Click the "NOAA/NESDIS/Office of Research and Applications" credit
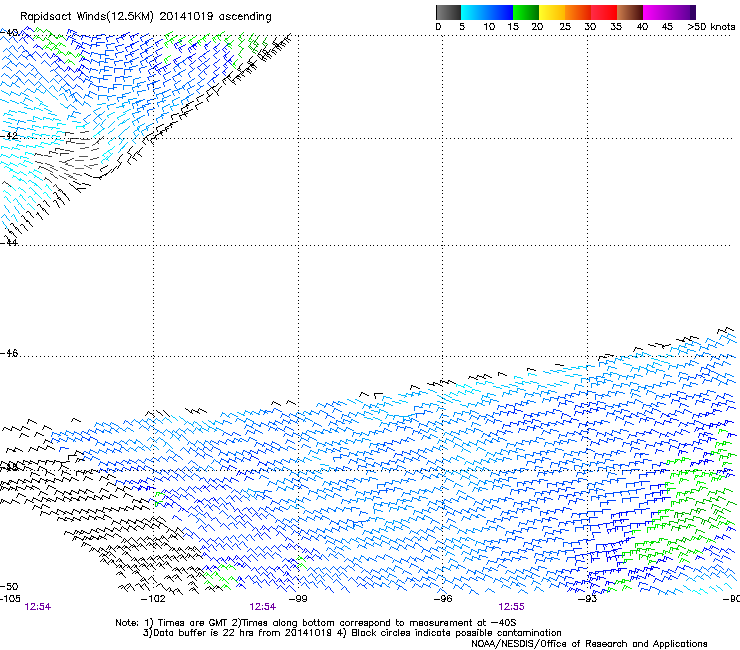740x650 pixels. coord(589,644)
